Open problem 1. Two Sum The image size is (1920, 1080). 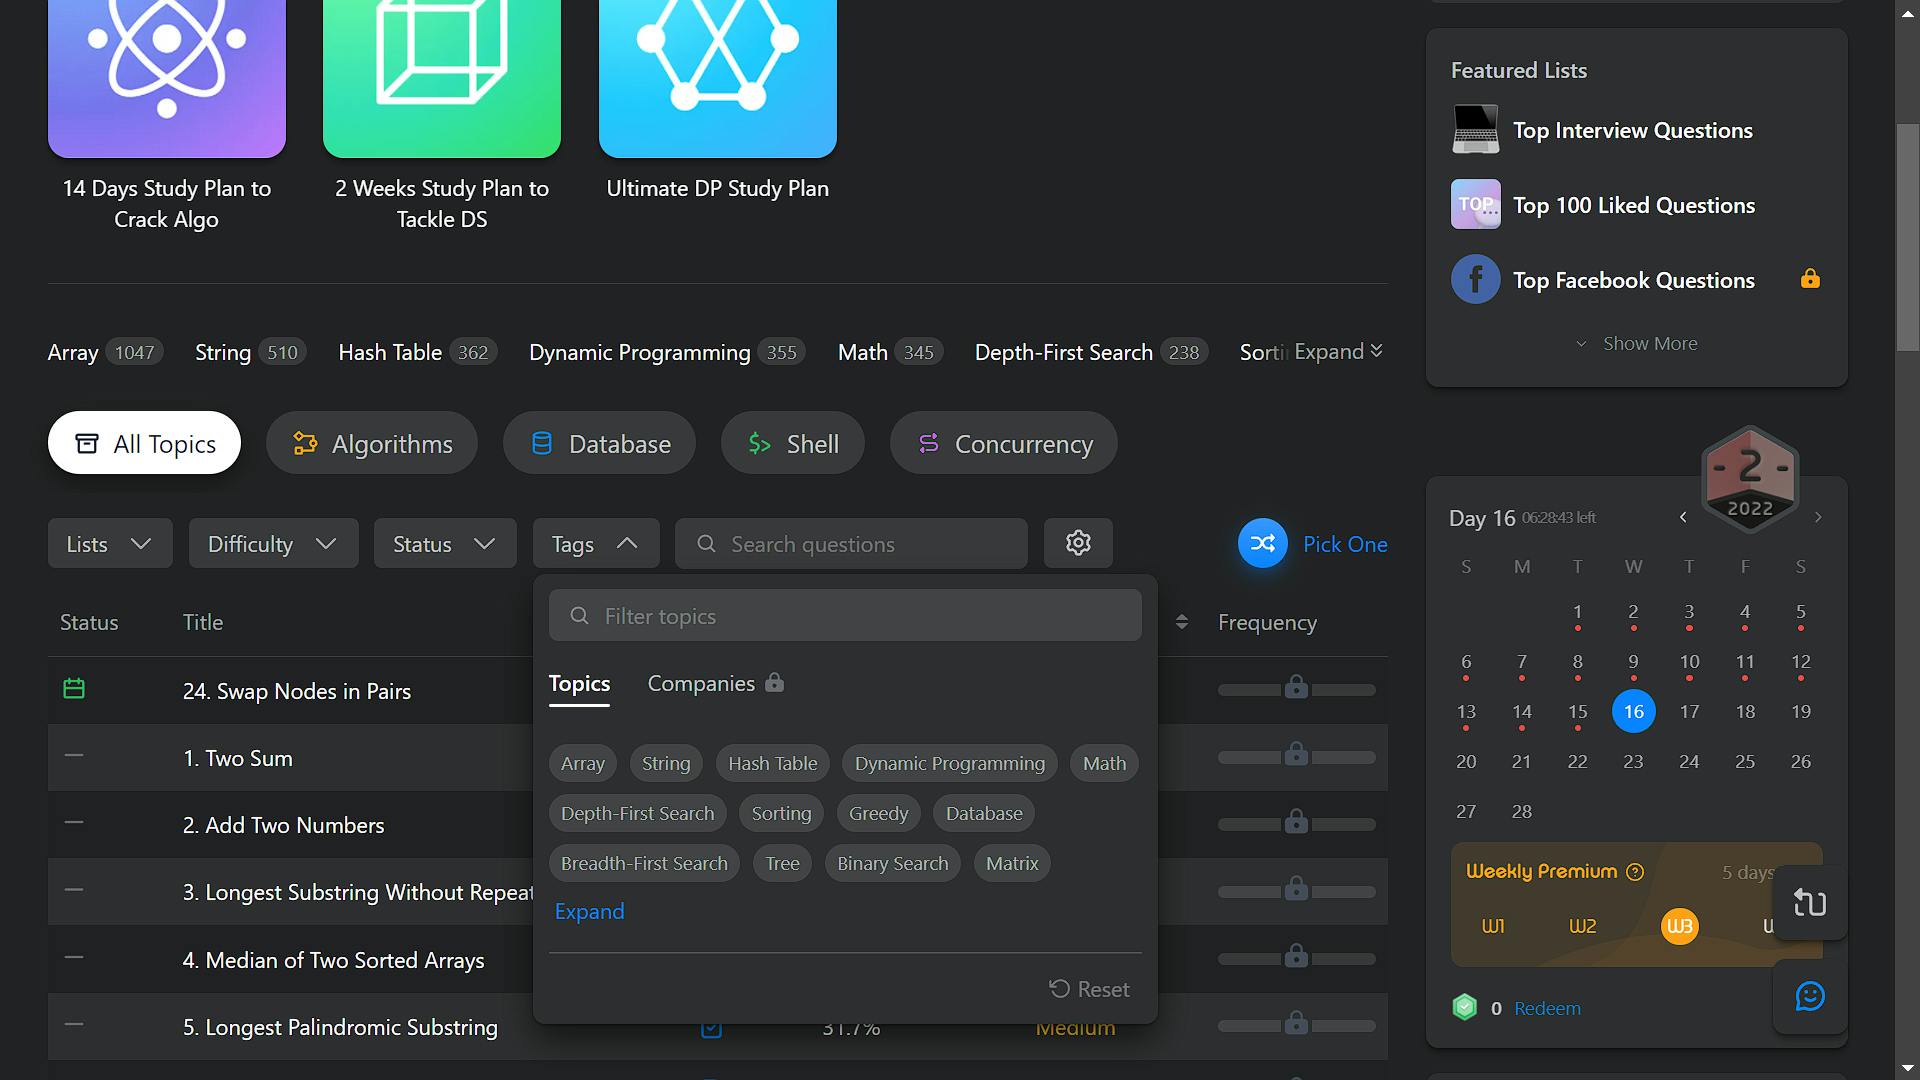pyautogui.click(x=238, y=758)
